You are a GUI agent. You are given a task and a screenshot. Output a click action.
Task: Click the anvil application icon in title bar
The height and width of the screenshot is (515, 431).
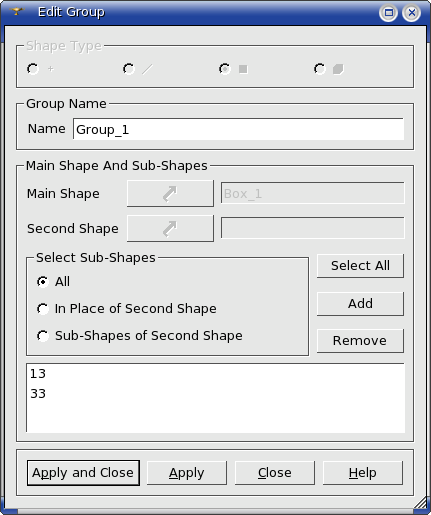click(17, 12)
